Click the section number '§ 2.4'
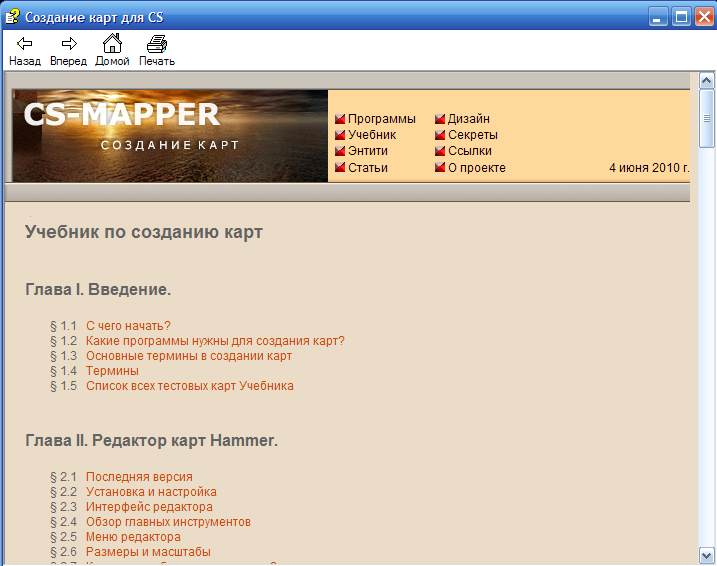717x566 pixels. coord(63,522)
